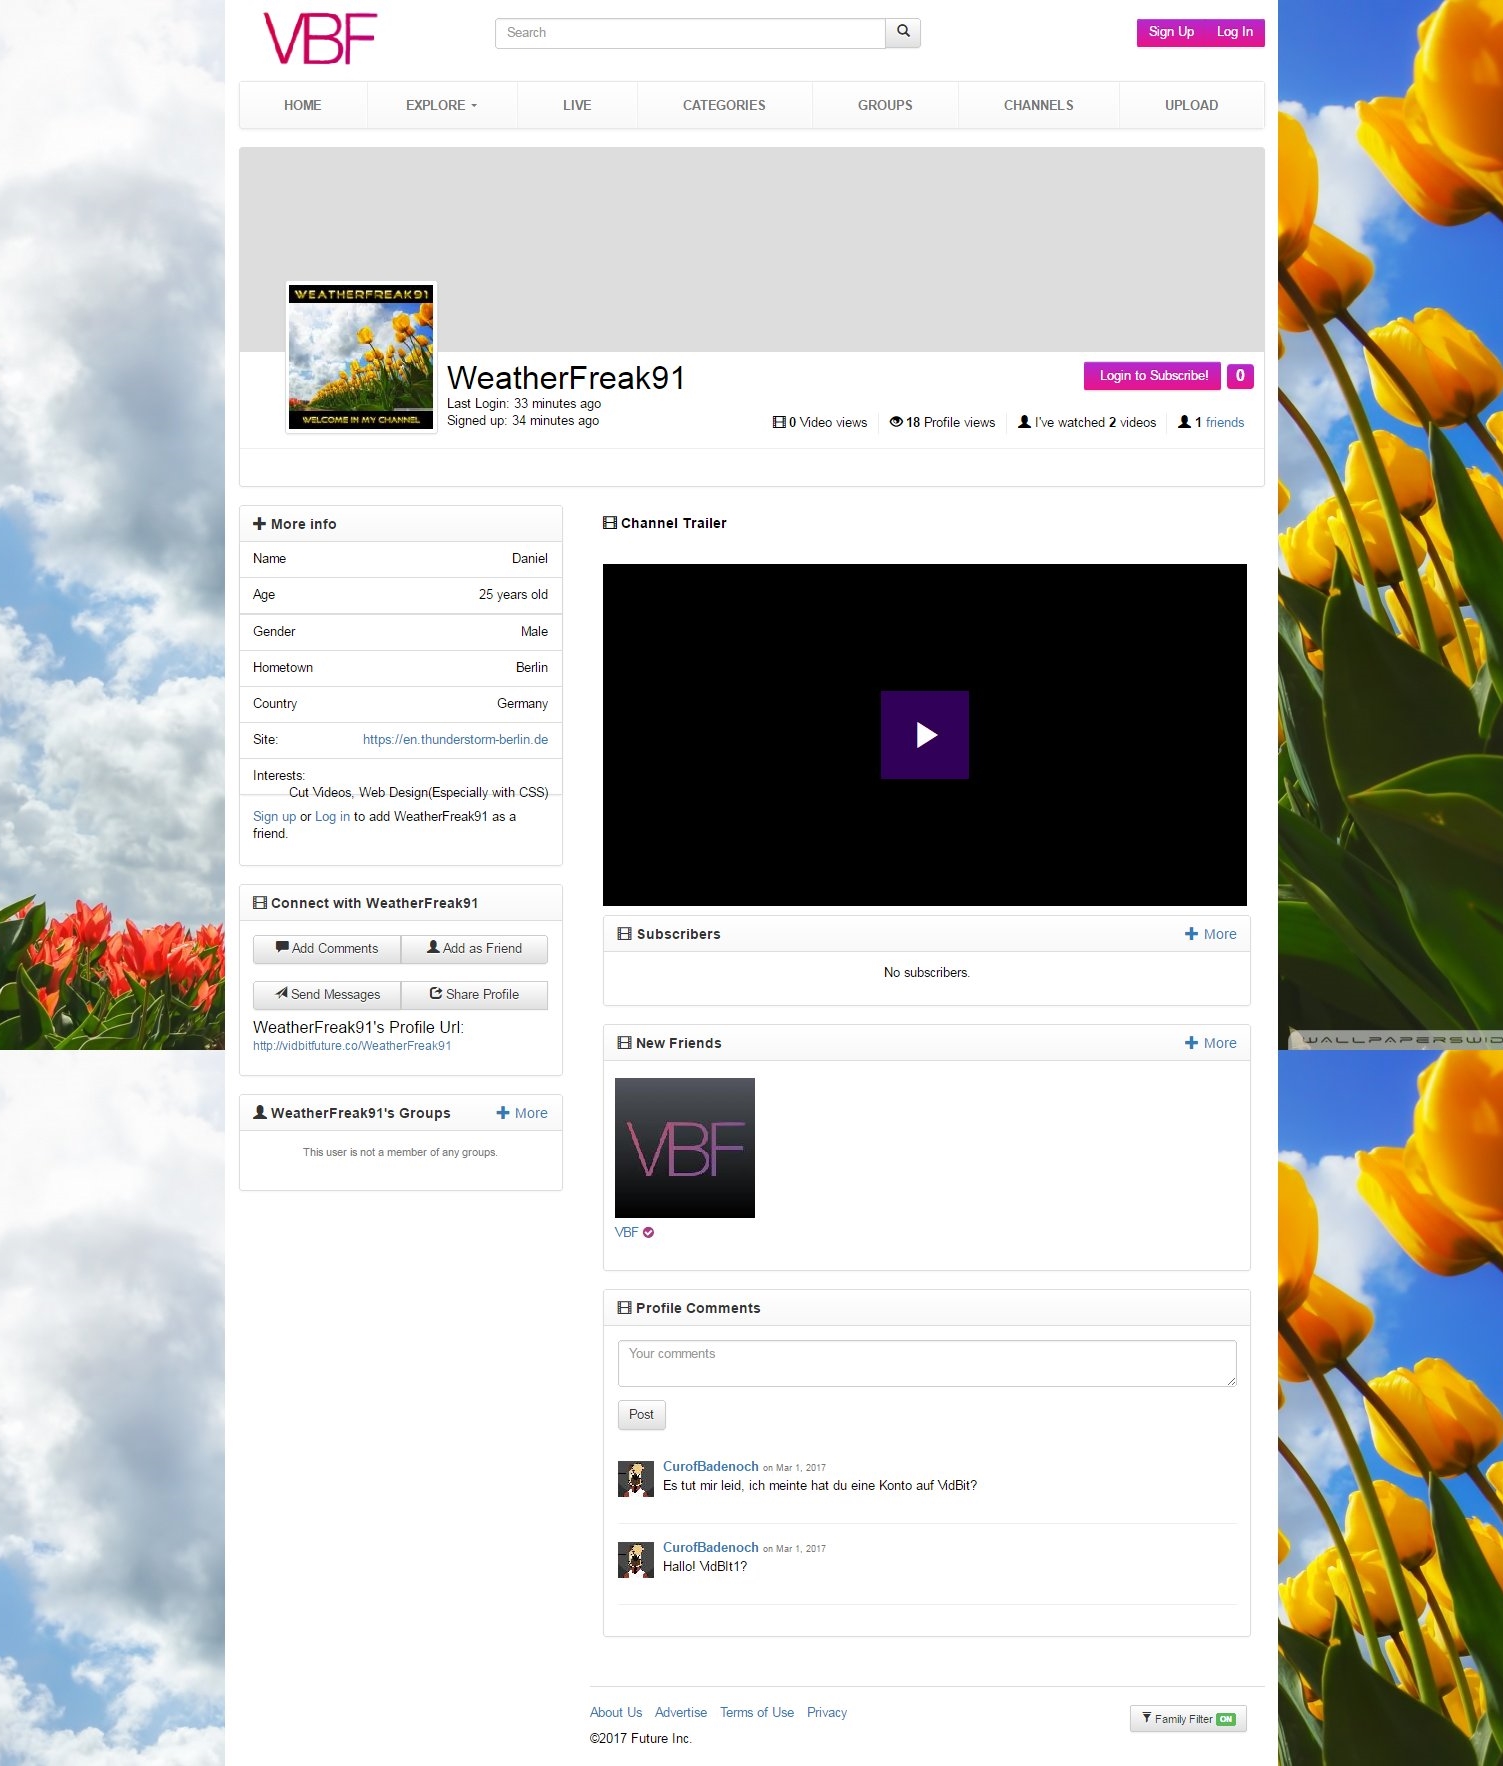Expand More in Subscribers panel

click(x=1211, y=934)
